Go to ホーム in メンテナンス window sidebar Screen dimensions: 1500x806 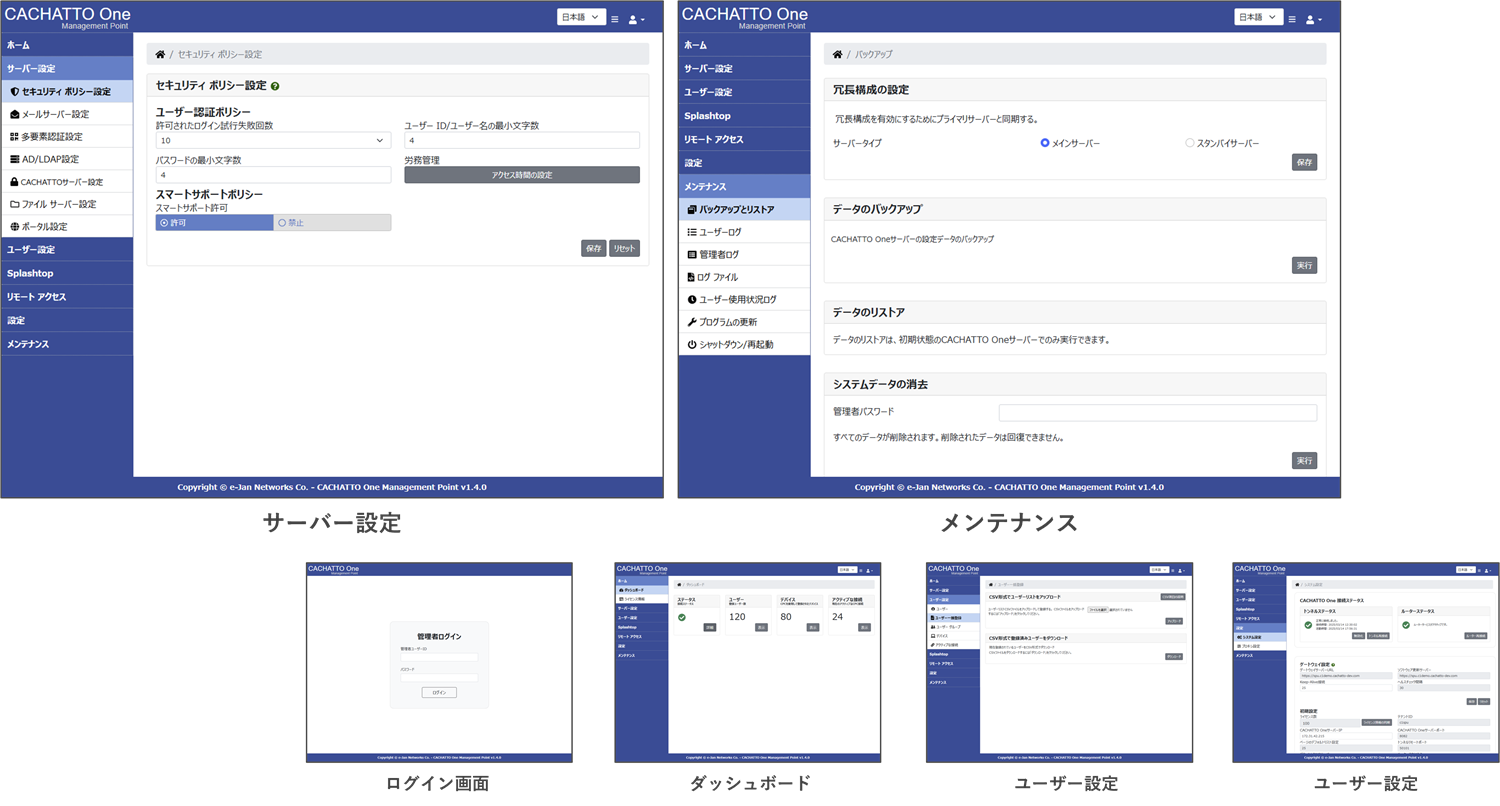744,45
